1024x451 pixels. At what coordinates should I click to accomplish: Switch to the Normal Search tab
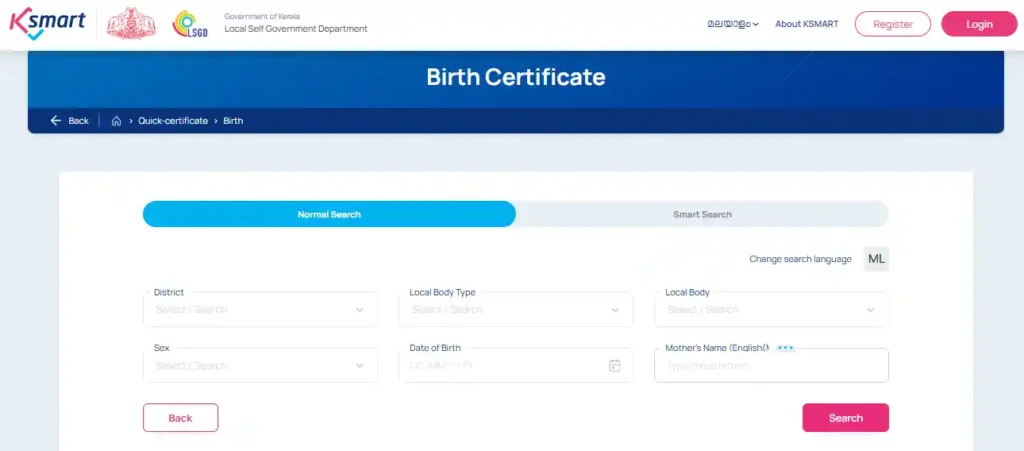pos(329,214)
